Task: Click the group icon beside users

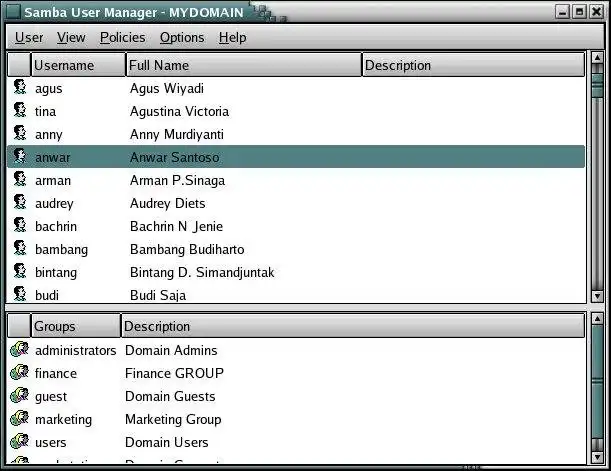Action: pyautogui.click(x=19, y=441)
